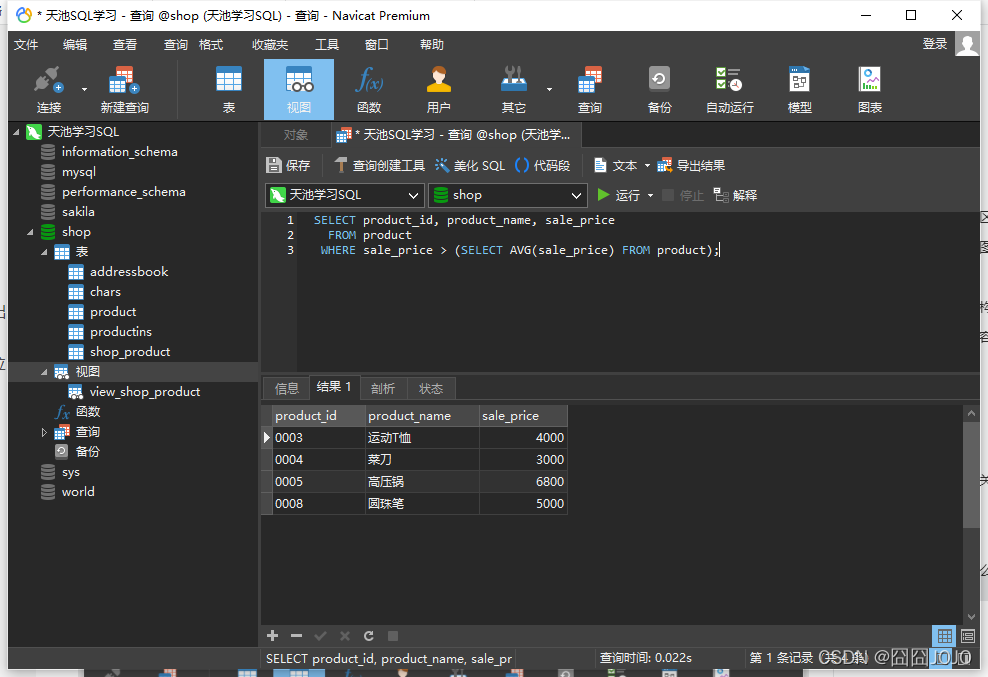988x677 pixels.
Task: Select the world database
Action: tap(78, 492)
